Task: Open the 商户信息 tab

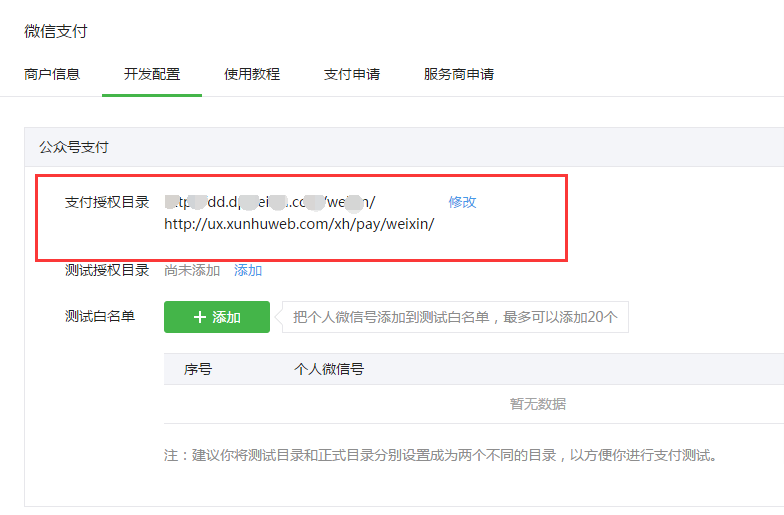Action: pyautogui.click(x=52, y=74)
